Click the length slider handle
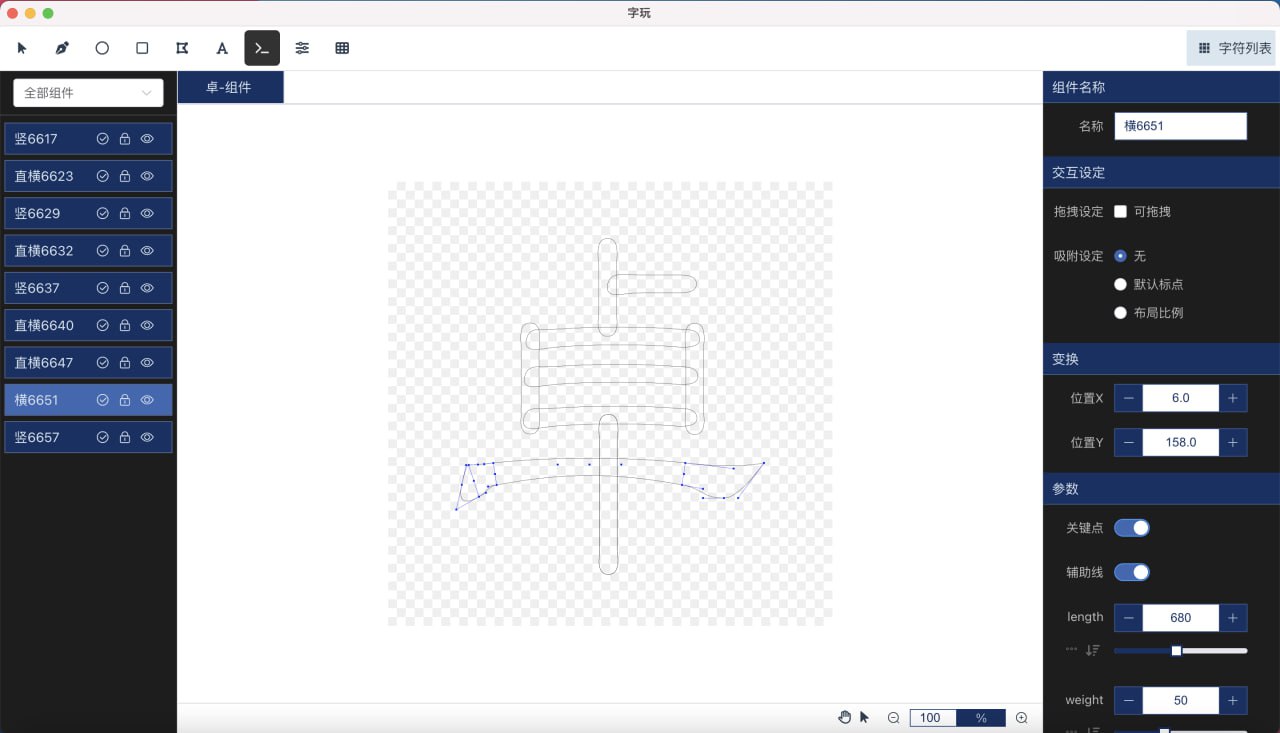The width and height of the screenshot is (1280, 733). [1176, 651]
